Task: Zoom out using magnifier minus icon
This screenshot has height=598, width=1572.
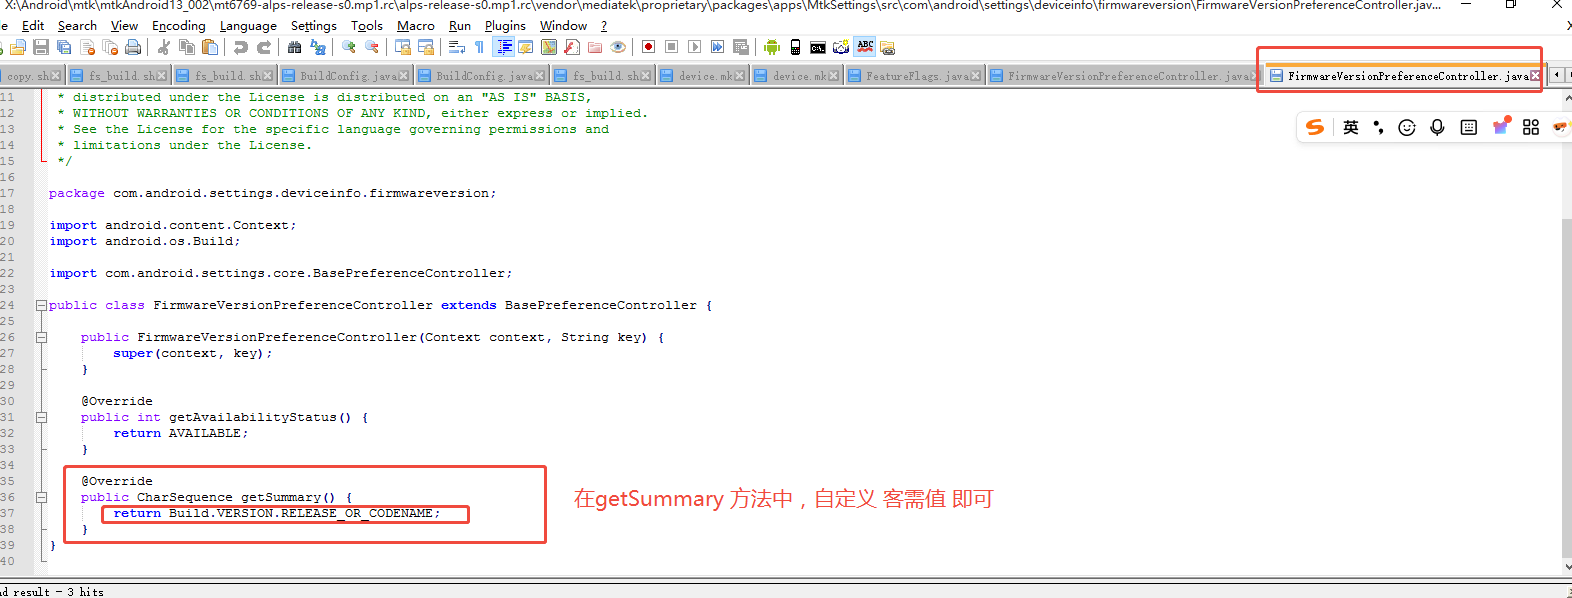Action: [372, 47]
